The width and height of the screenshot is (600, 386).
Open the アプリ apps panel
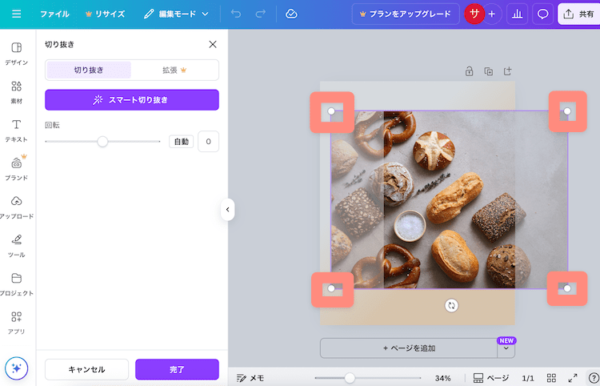(16, 322)
